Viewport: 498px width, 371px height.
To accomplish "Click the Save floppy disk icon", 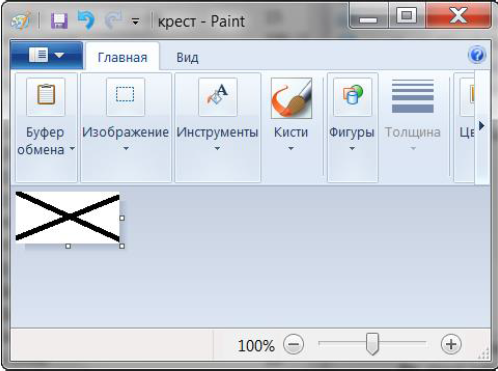I will (59, 21).
